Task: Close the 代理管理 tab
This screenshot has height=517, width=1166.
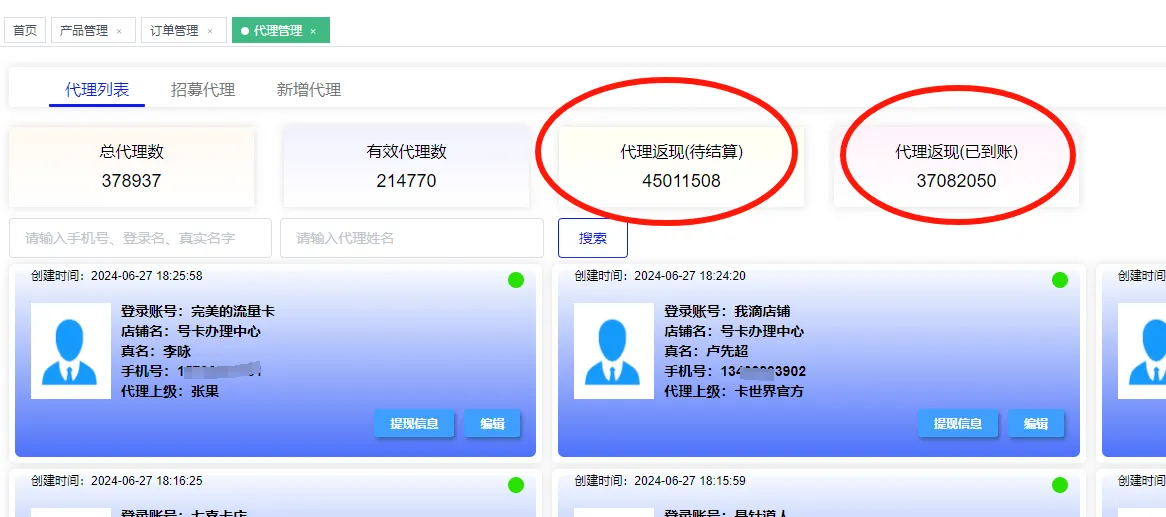Action: pyautogui.click(x=313, y=31)
